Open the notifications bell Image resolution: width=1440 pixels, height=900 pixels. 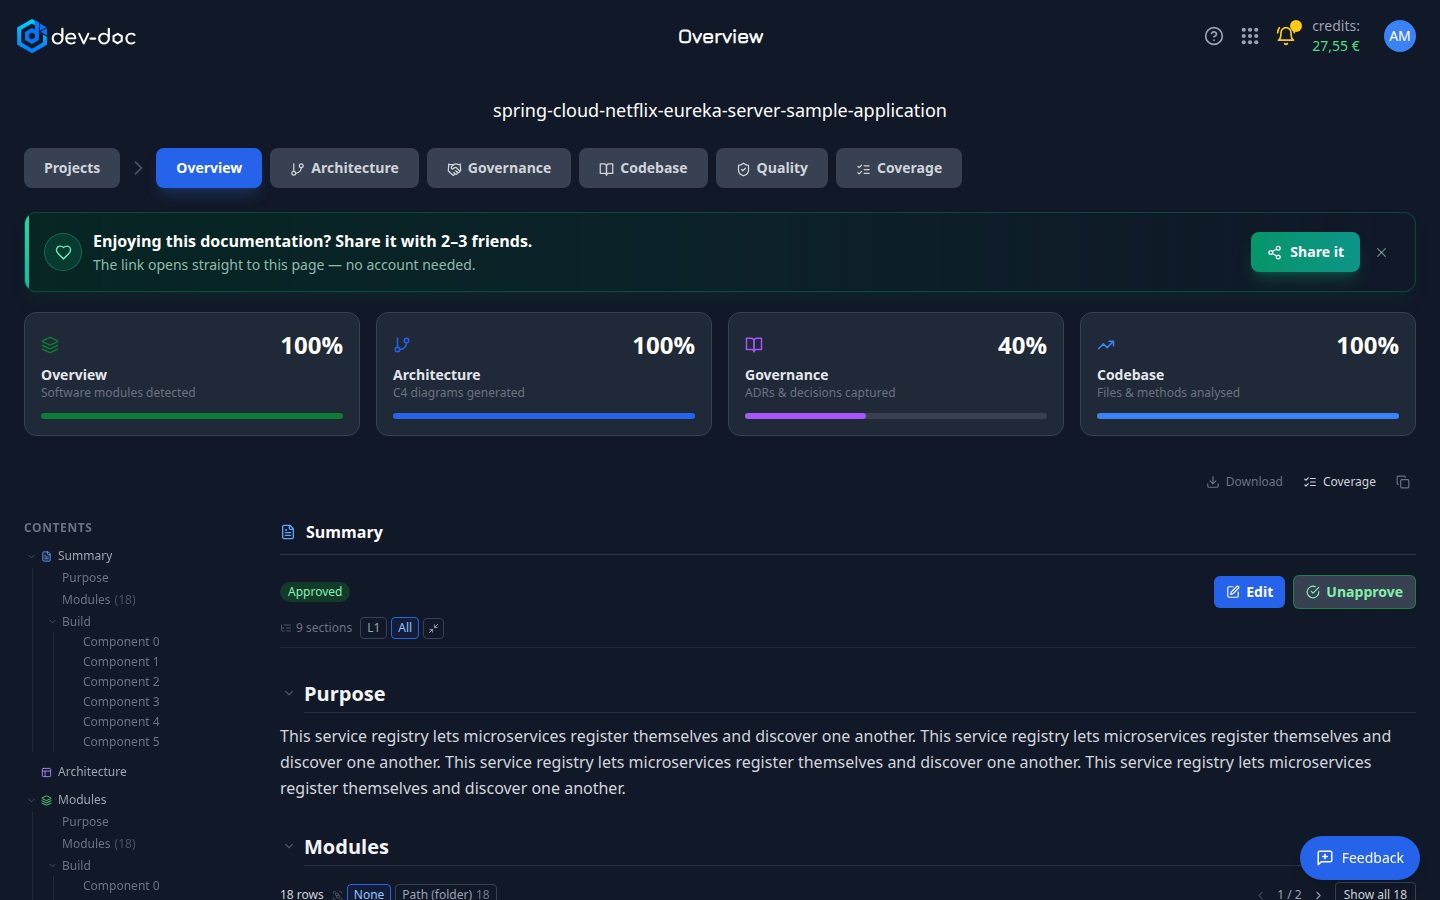point(1286,36)
